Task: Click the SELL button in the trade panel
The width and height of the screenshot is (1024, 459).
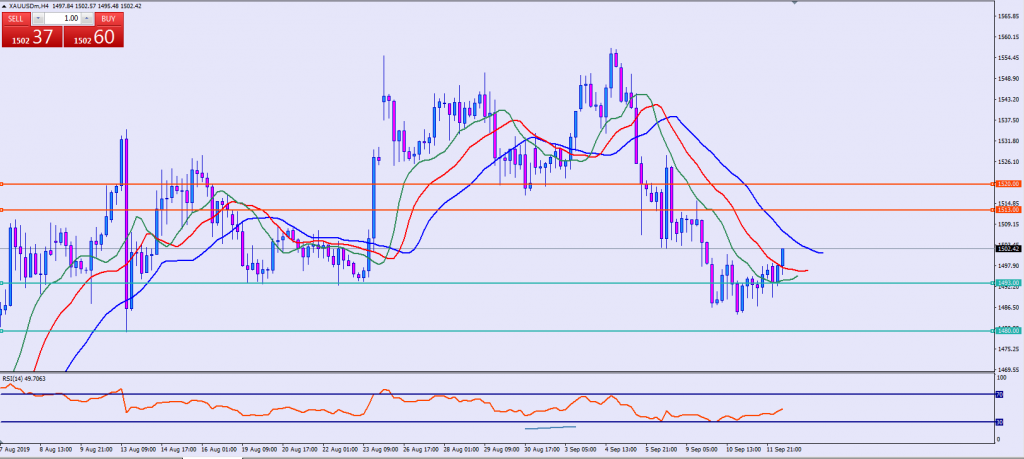Action: point(16,18)
